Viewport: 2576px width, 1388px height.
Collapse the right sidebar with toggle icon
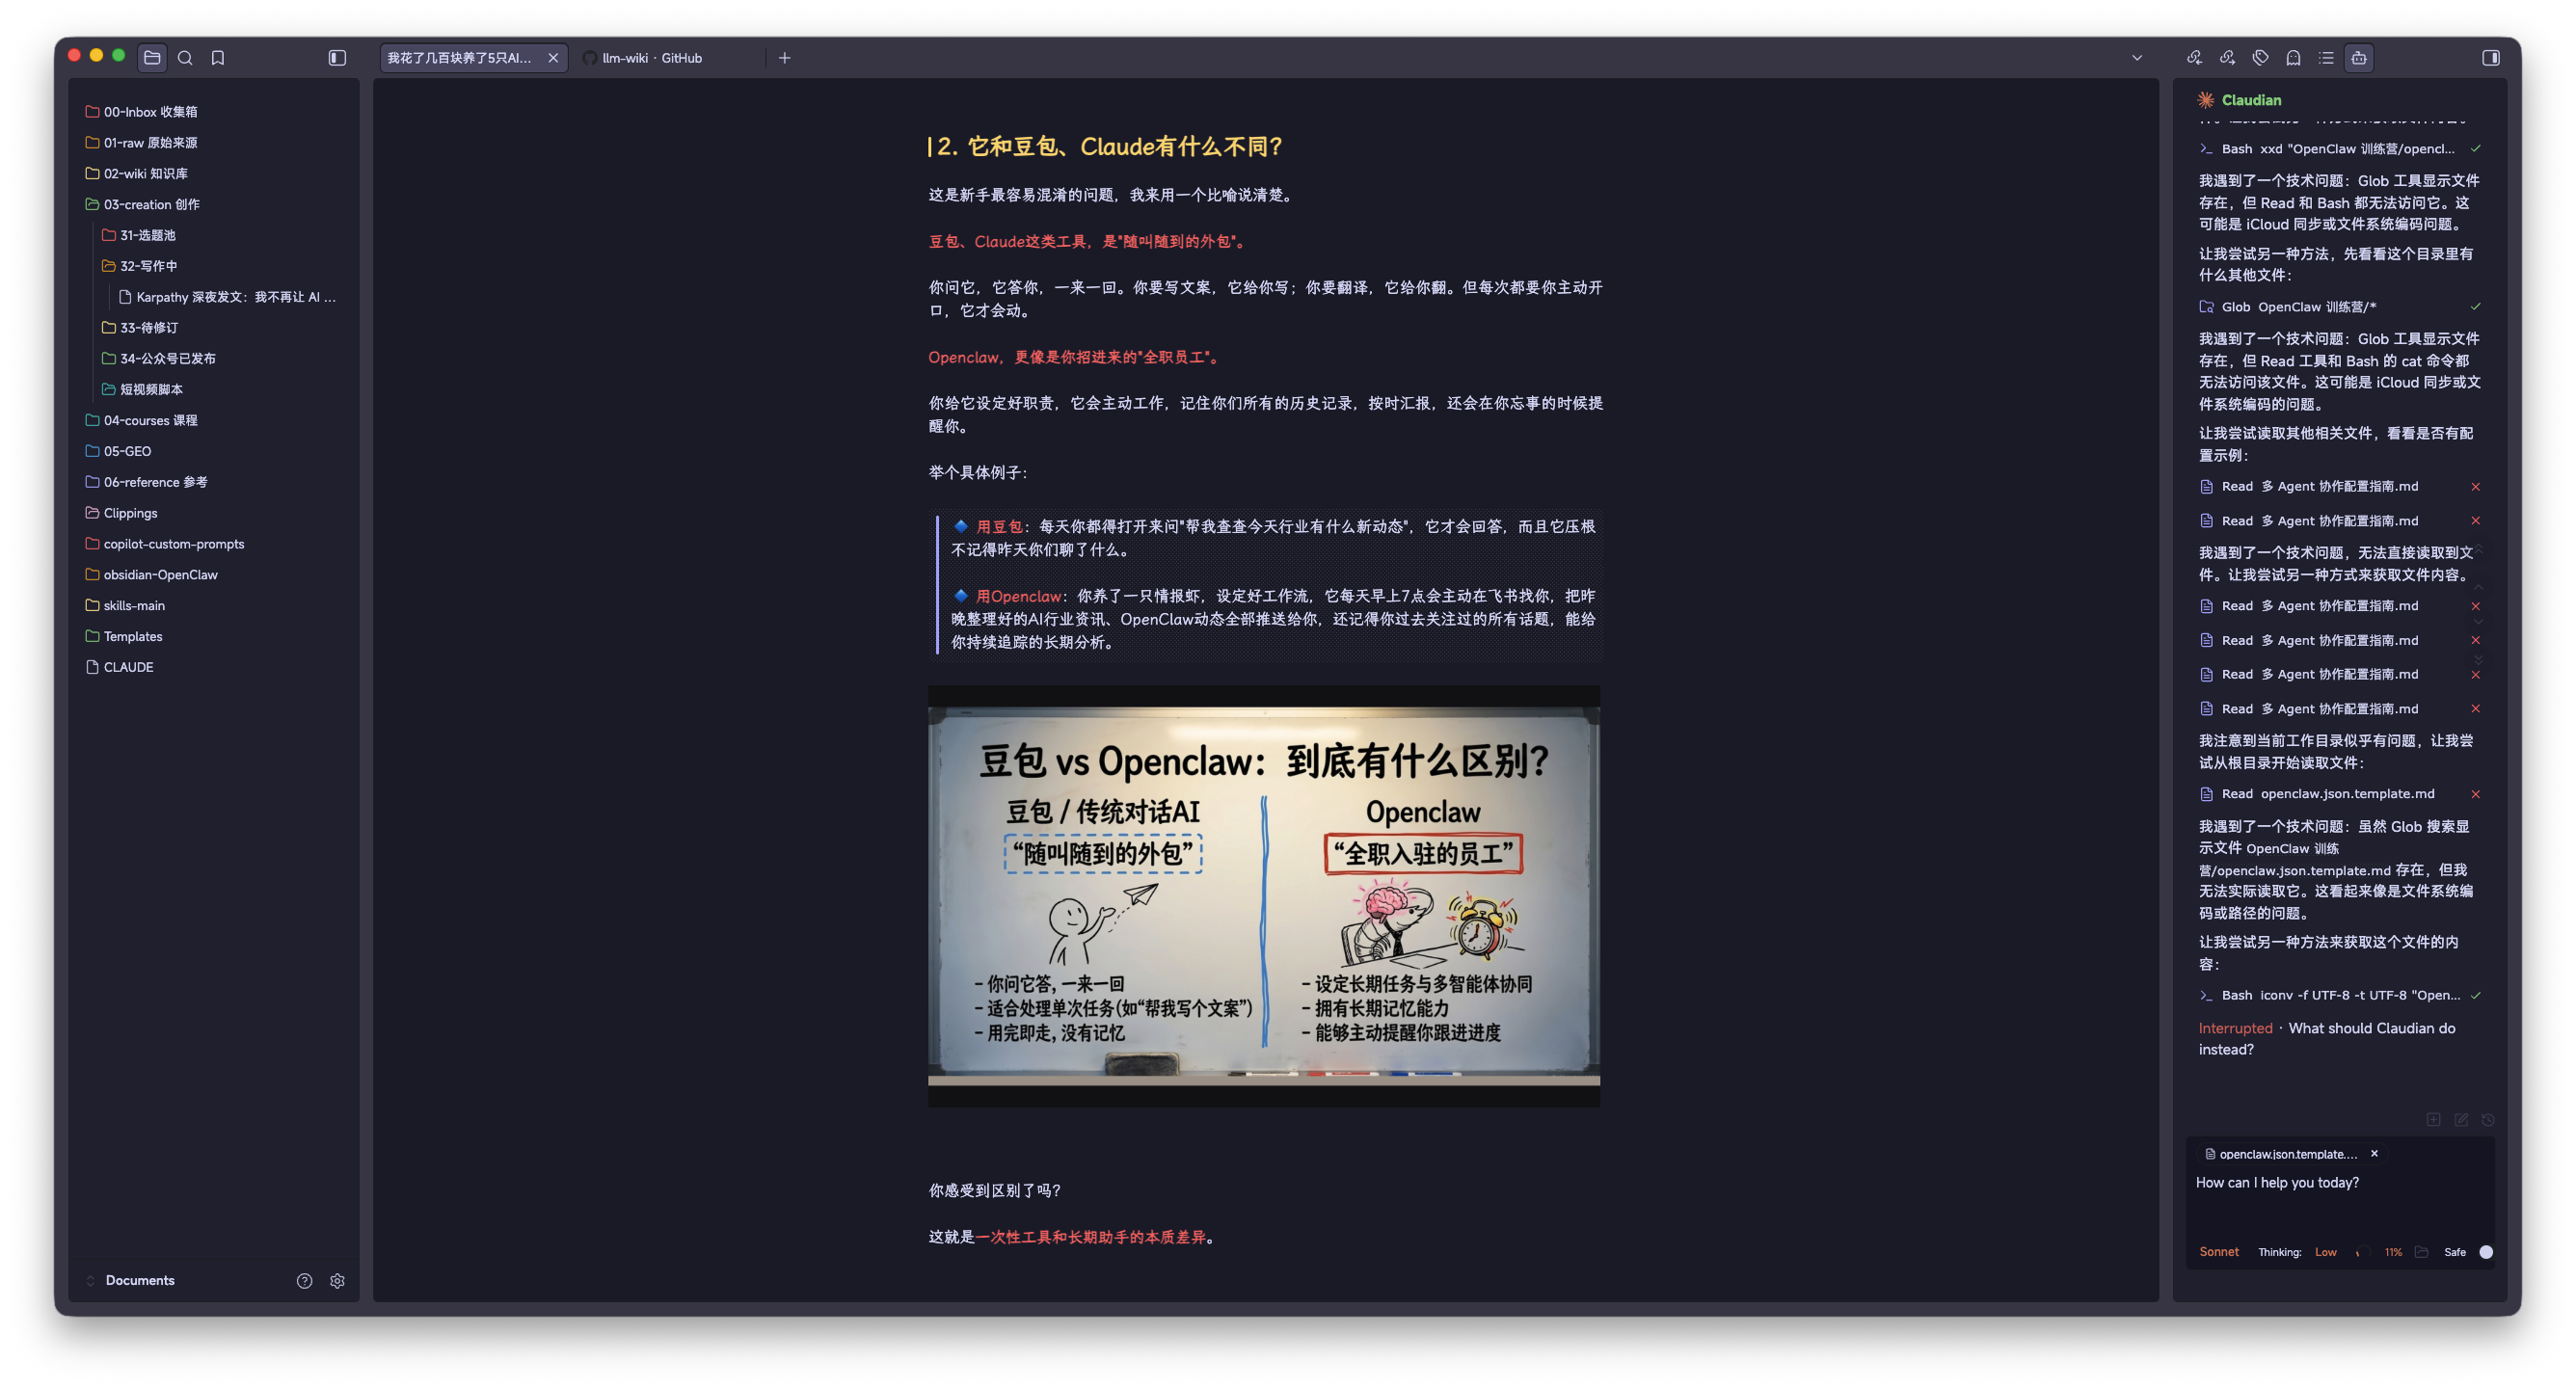(2491, 58)
